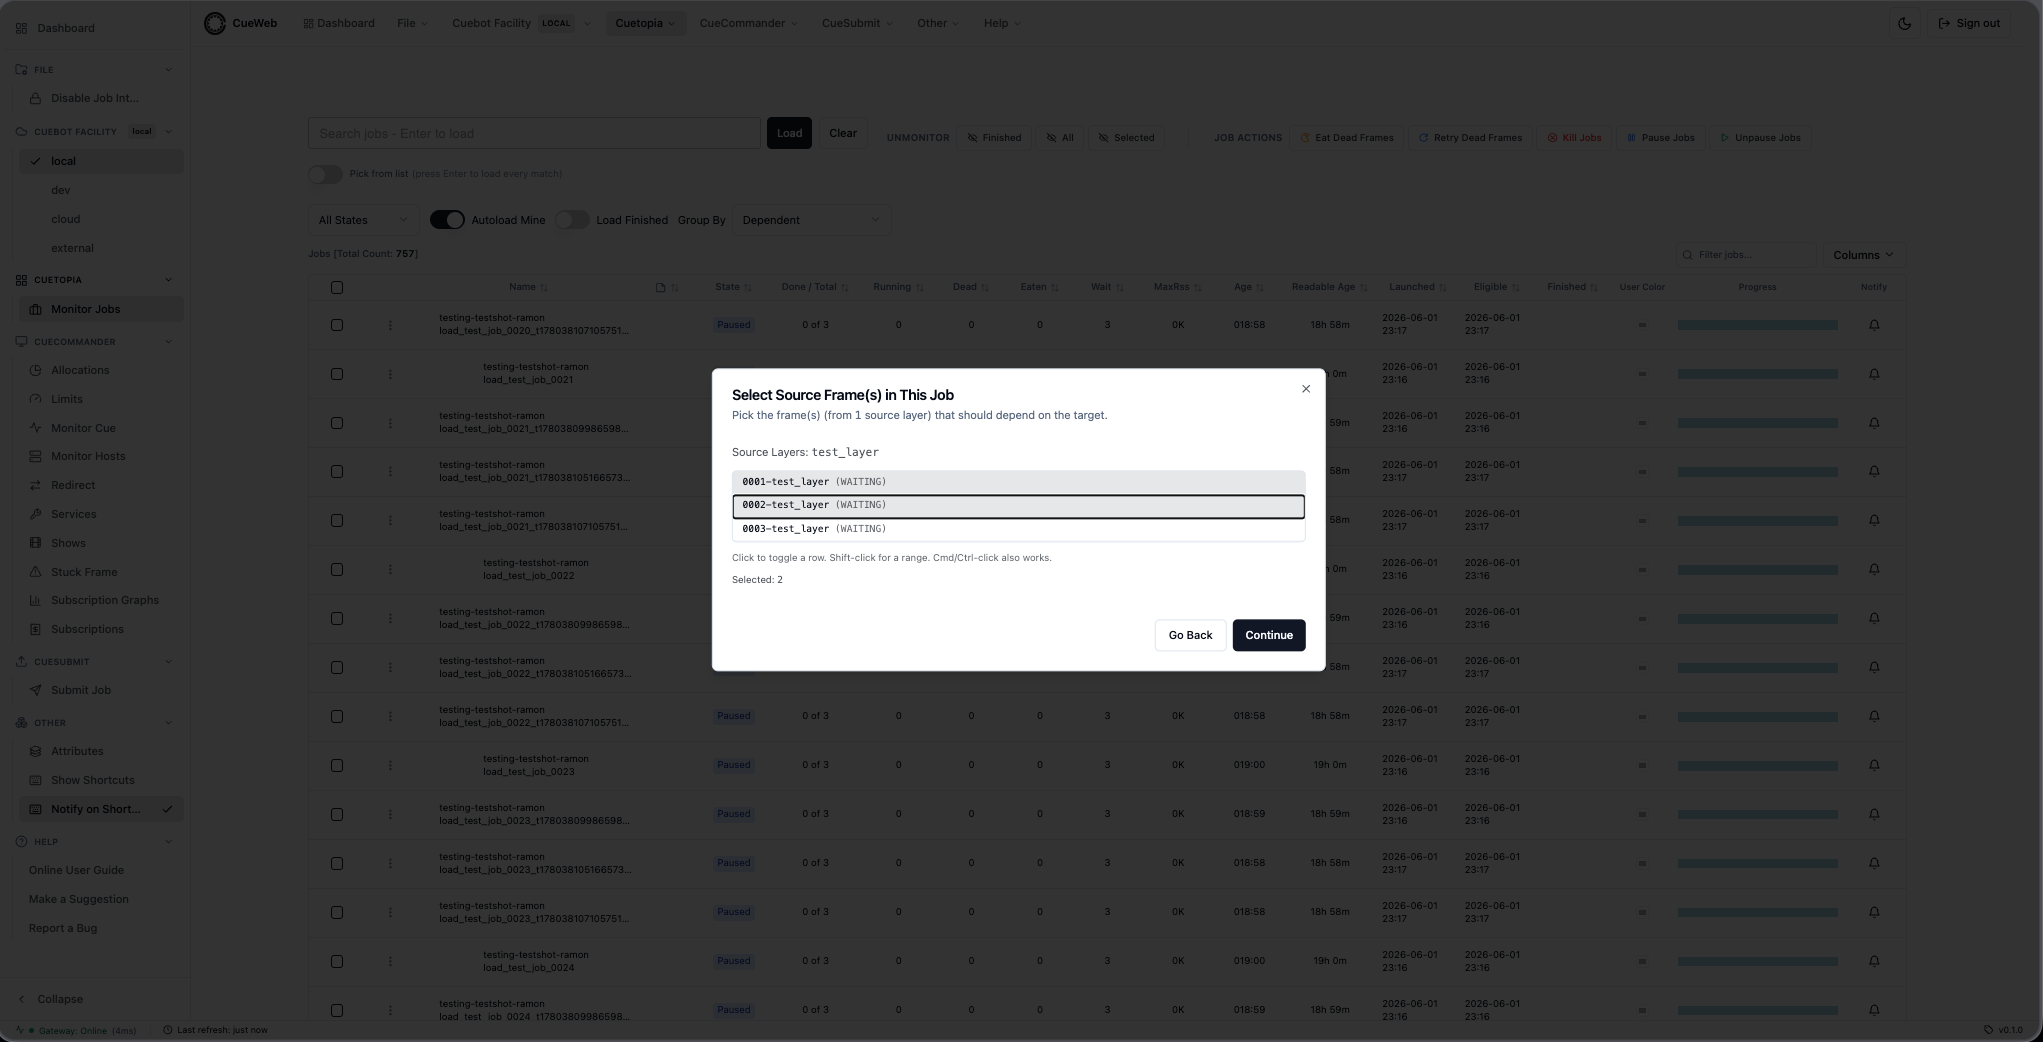Check the box for load_test_job_0024 row
This screenshot has width=2043, height=1042.
click(x=337, y=962)
